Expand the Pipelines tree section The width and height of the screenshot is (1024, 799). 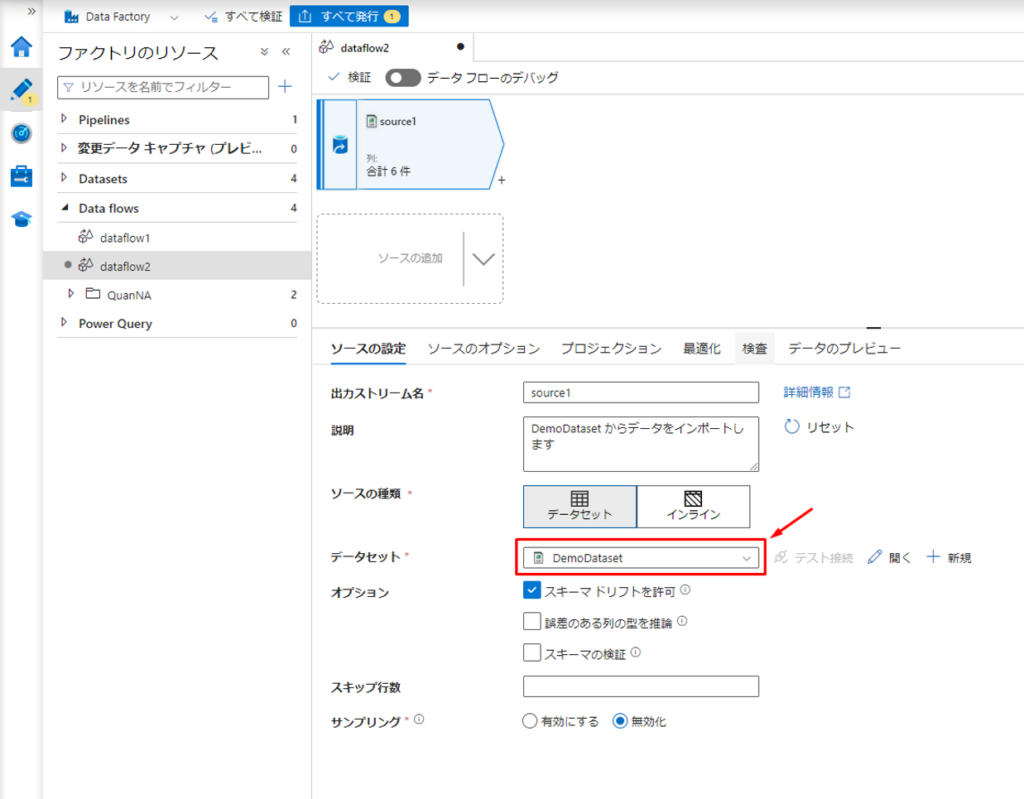[65, 120]
